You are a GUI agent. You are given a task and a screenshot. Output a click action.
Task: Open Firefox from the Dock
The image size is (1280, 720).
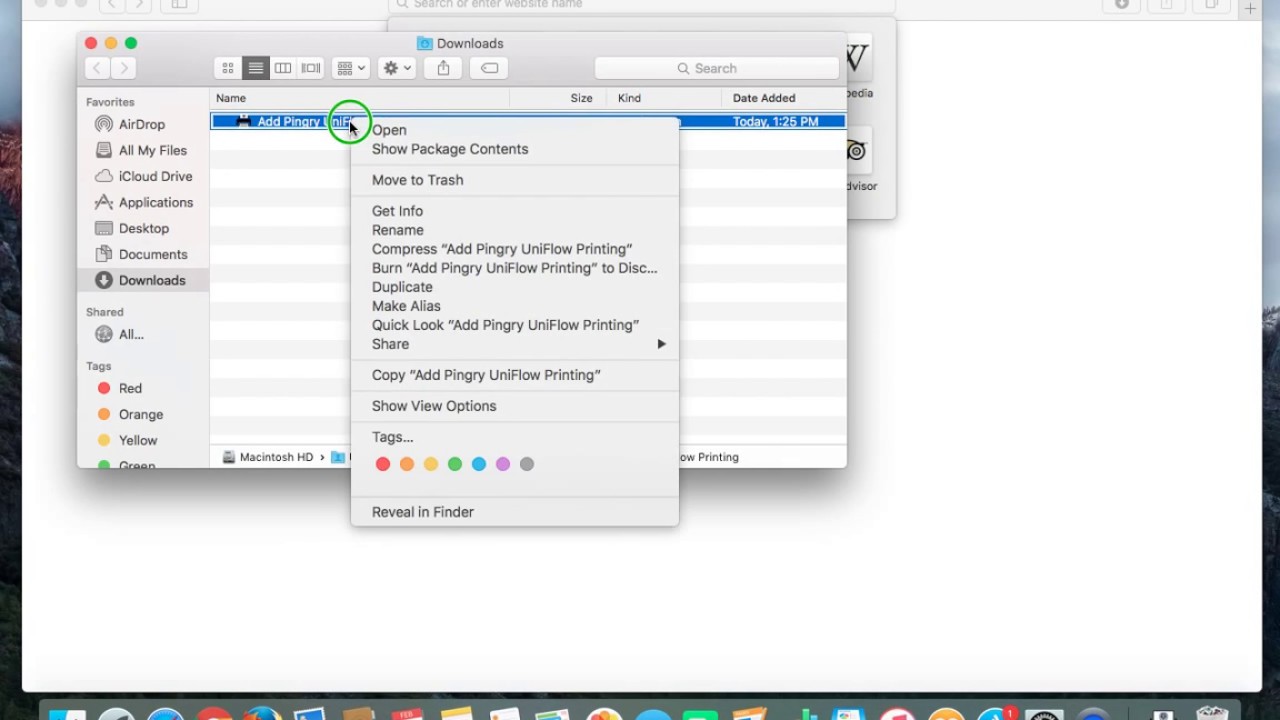coord(263,714)
